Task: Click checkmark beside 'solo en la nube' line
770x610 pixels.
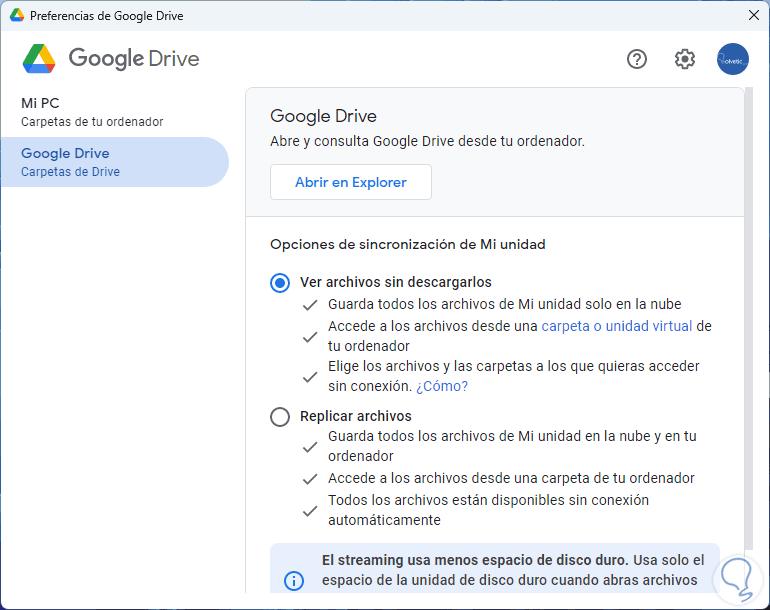Action: [310, 305]
